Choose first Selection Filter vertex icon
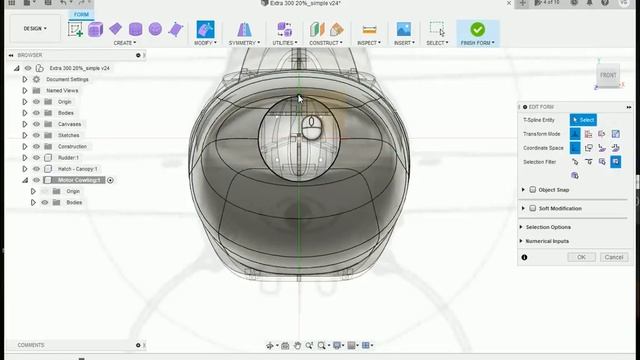Image resolution: width=640 pixels, height=360 pixels. tap(575, 162)
